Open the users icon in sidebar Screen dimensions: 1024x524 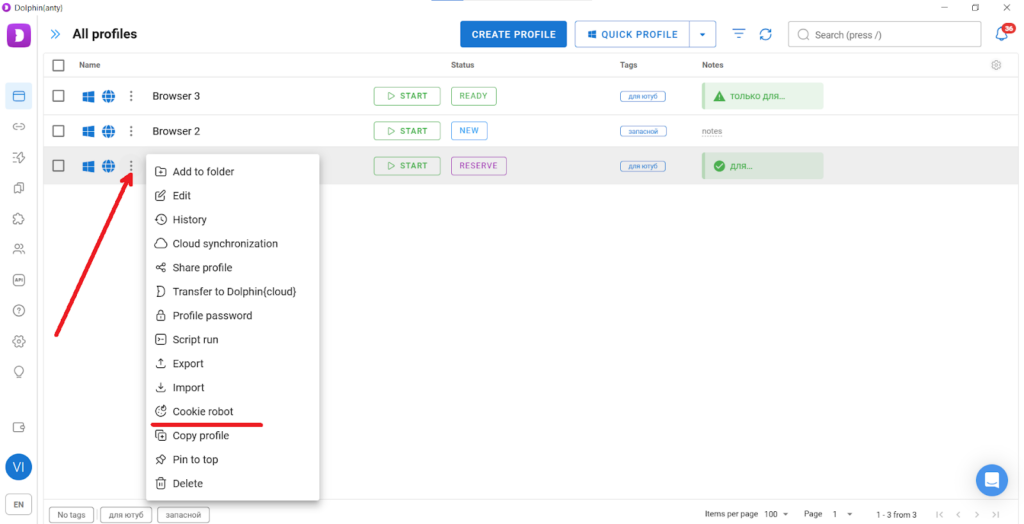pos(18,249)
